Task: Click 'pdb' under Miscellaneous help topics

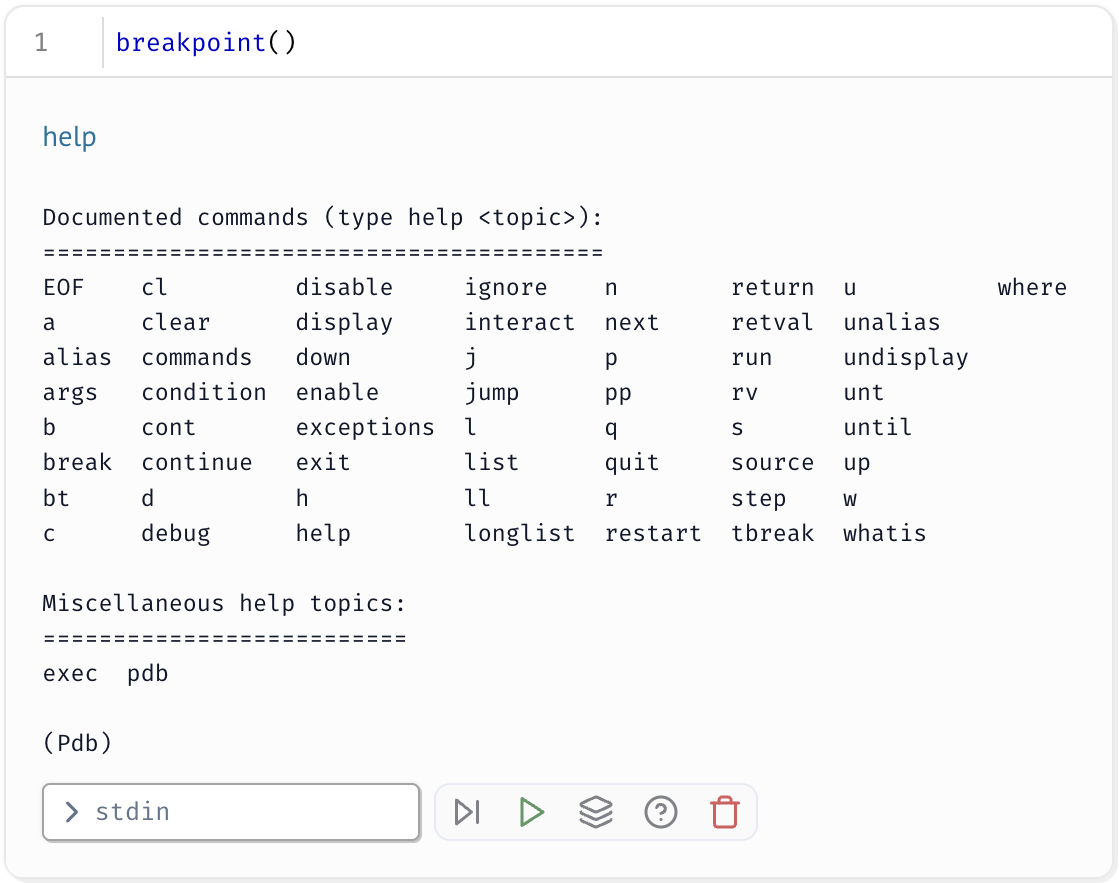Action: tap(148, 673)
